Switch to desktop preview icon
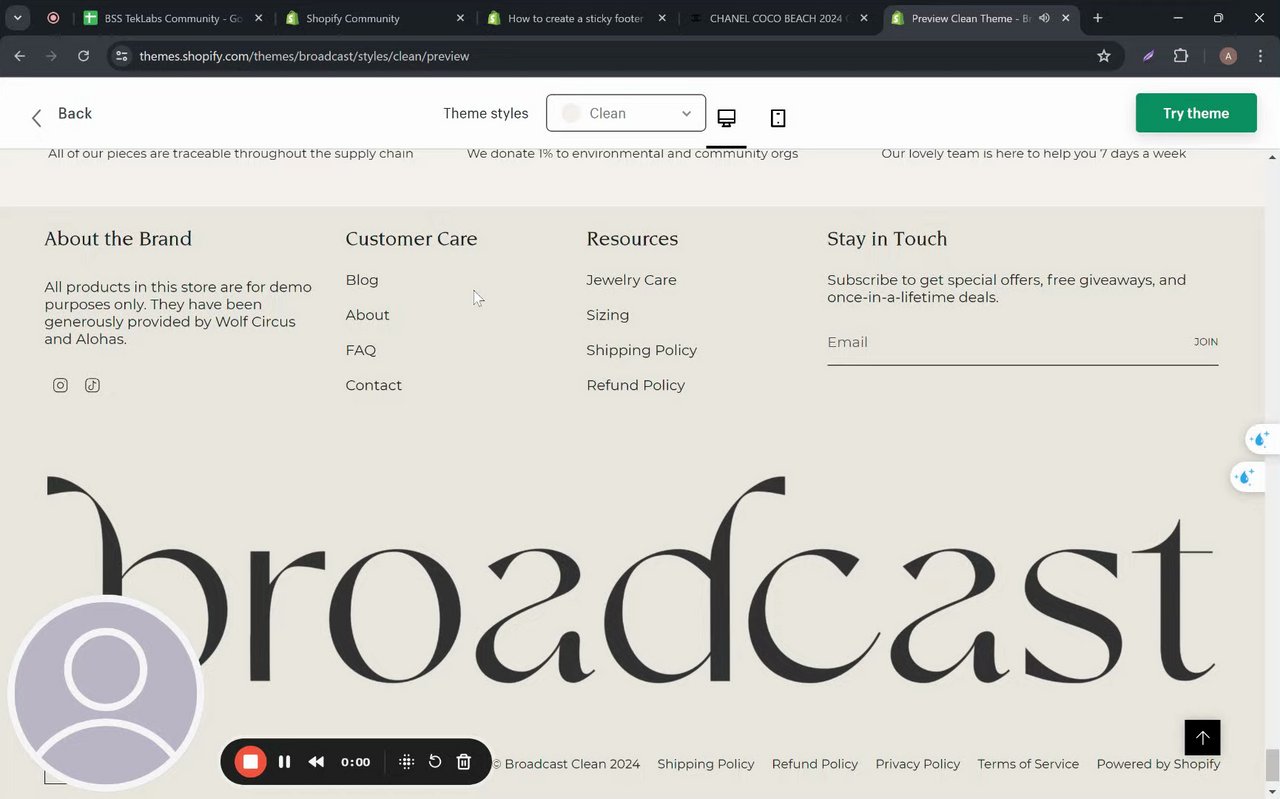Screen dimensions: 1280x799 [727, 118]
